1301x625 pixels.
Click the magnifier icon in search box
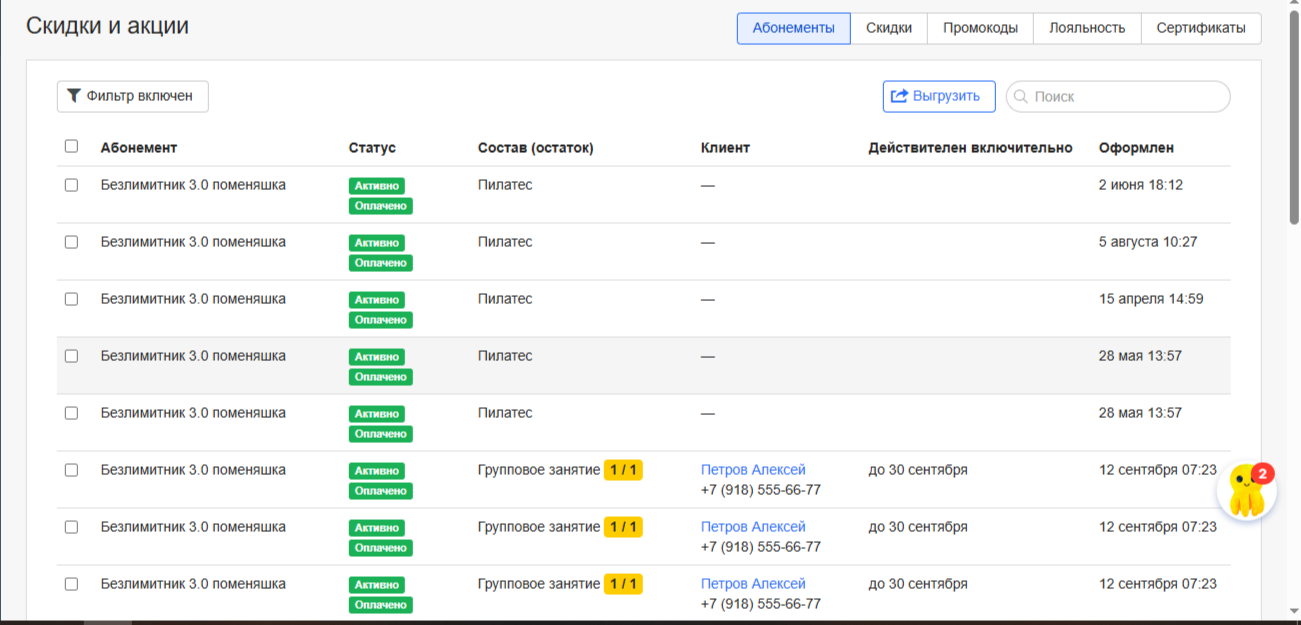tap(1021, 97)
